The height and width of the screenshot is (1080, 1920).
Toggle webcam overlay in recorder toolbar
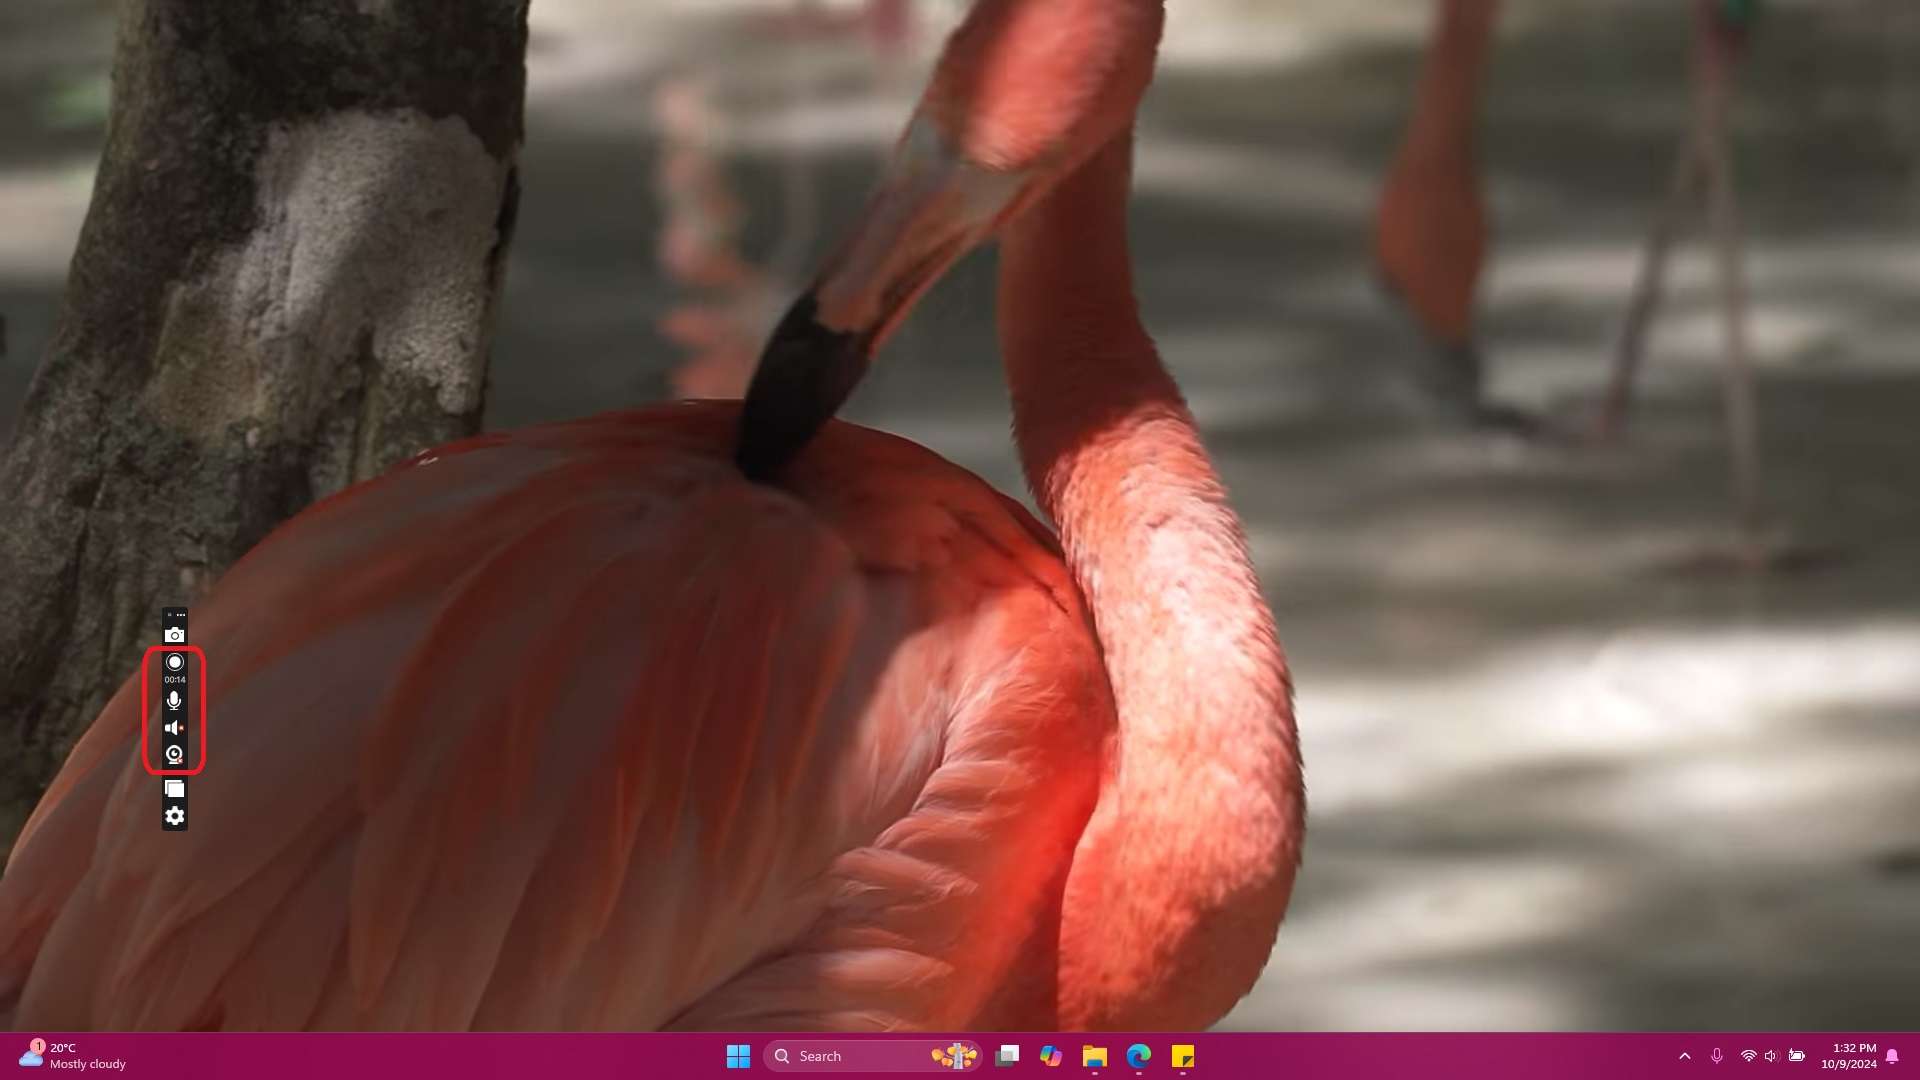click(x=174, y=753)
